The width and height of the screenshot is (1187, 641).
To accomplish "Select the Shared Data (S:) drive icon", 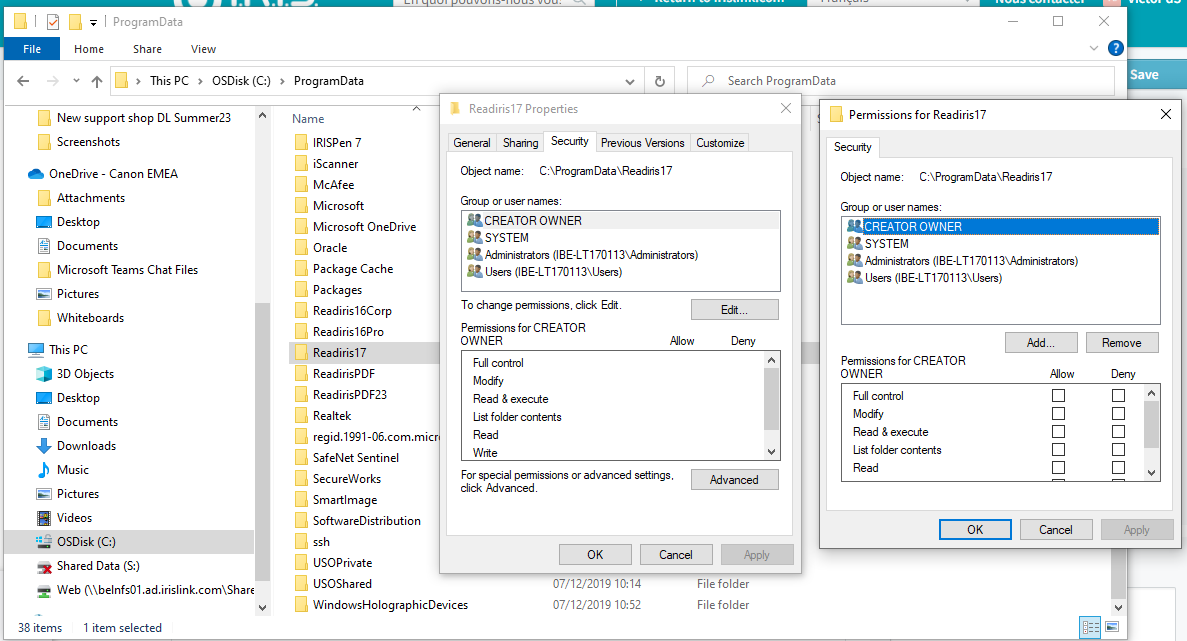I will pos(44,566).
